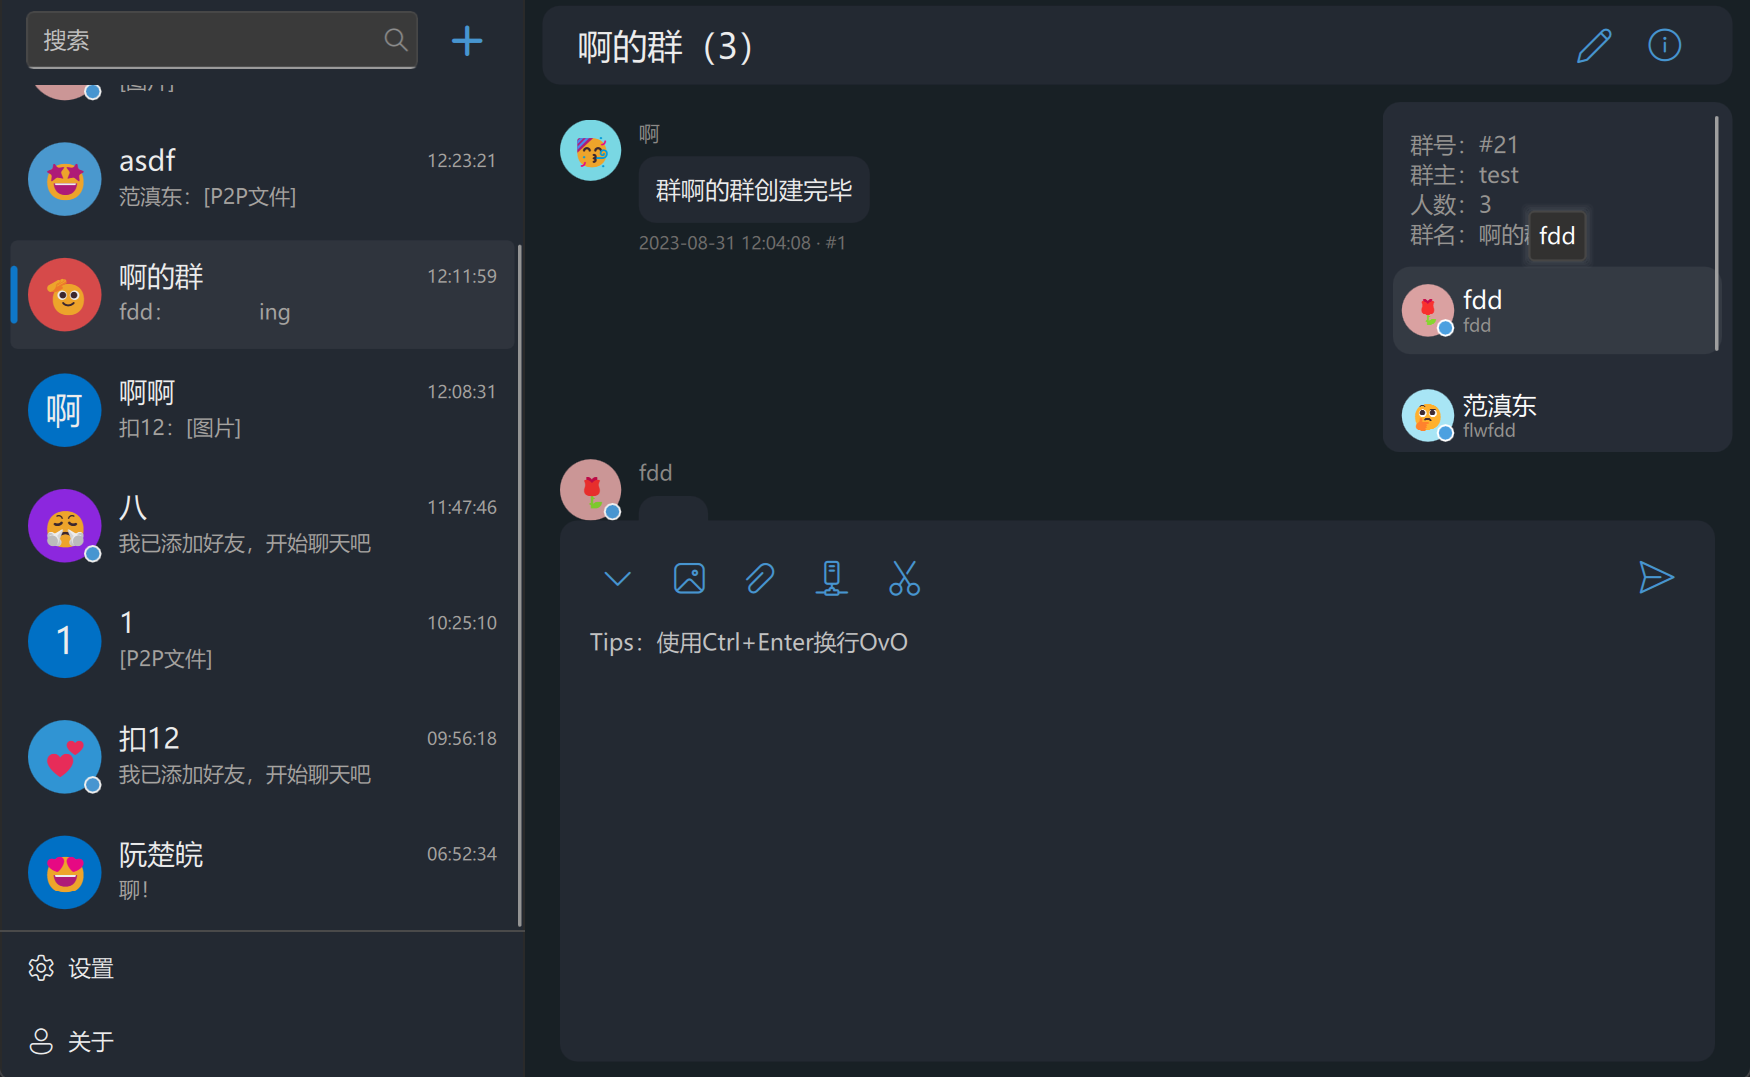Click the person icon next to 关于
Viewport: 1750px width, 1077px height.
click(x=40, y=1041)
